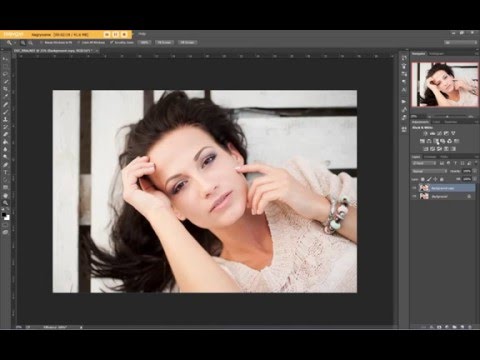
Task: Add a Levels adjustment
Action: [x=432, y=133]
